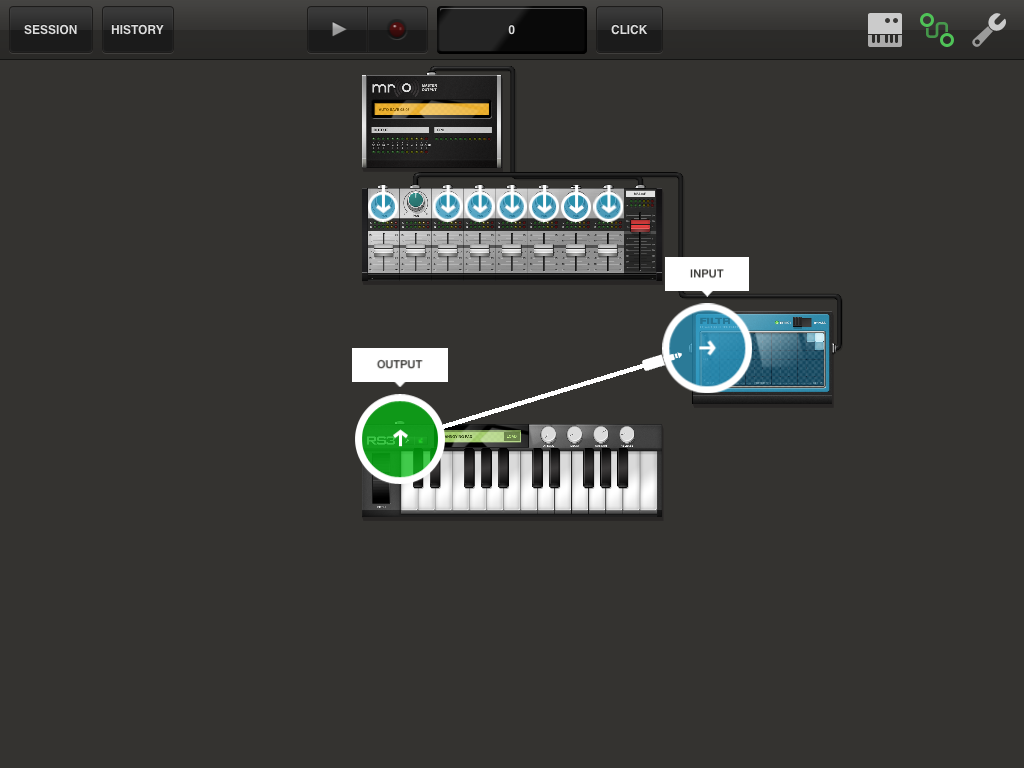The width and height of the screenshot is (1024, 768).
Task: Select the mixer channel 1 input arrow
Action: pyautogui.click(x=383, y=206)
